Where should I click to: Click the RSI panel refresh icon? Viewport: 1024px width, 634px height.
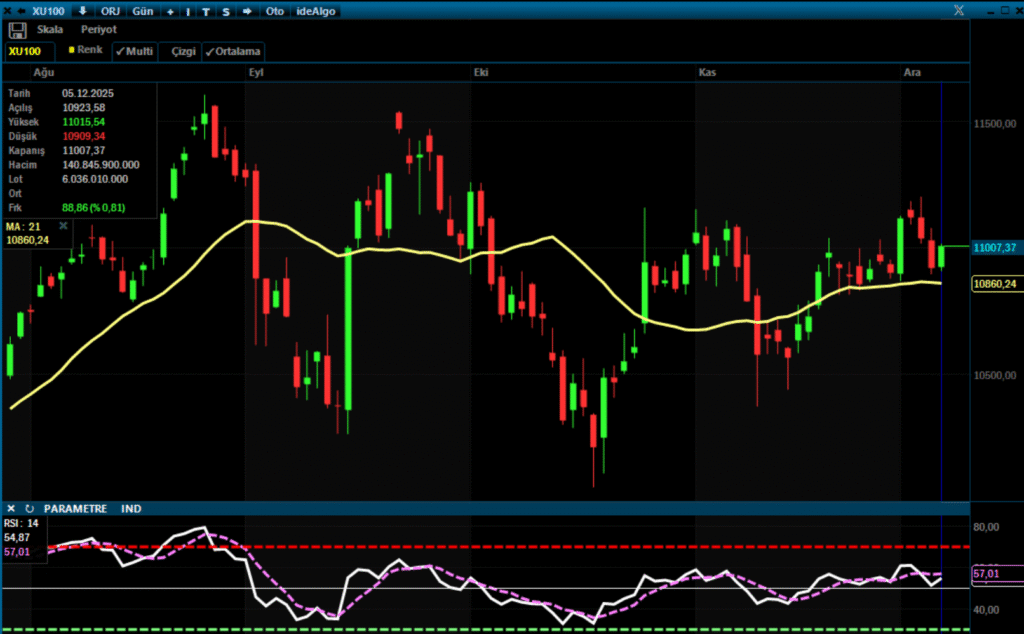pos(29,509)
